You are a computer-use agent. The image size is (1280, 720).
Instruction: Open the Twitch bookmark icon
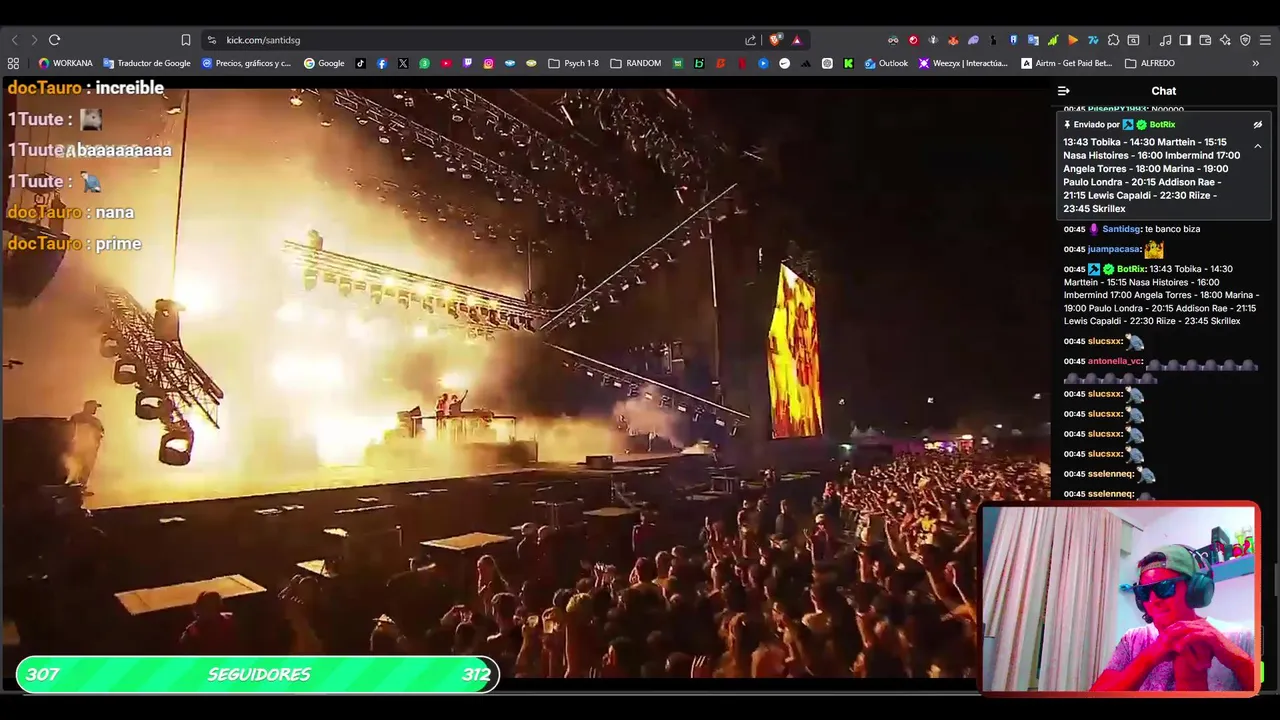pos(467,63)
